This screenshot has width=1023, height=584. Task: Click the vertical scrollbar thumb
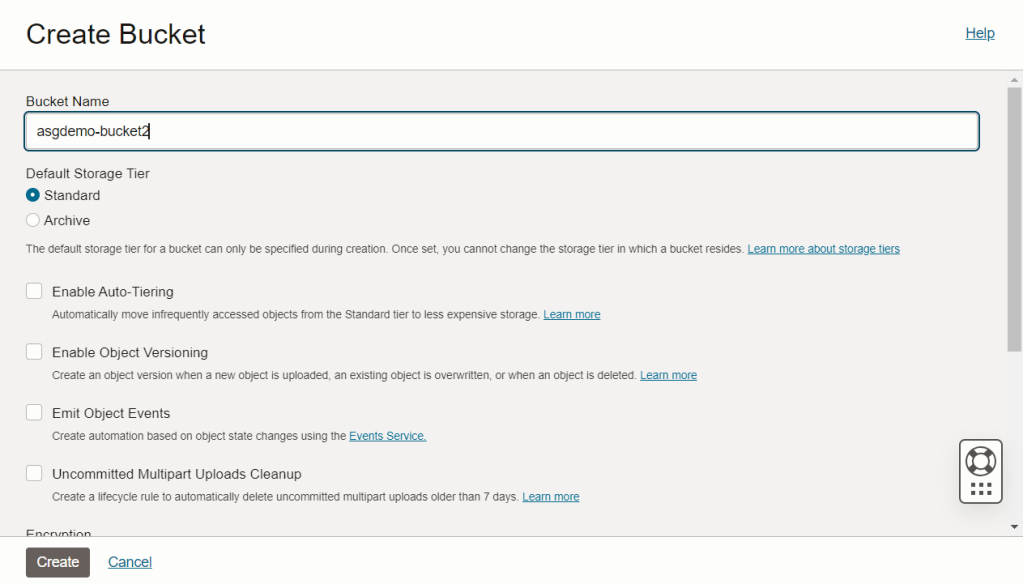point(1015,218)
